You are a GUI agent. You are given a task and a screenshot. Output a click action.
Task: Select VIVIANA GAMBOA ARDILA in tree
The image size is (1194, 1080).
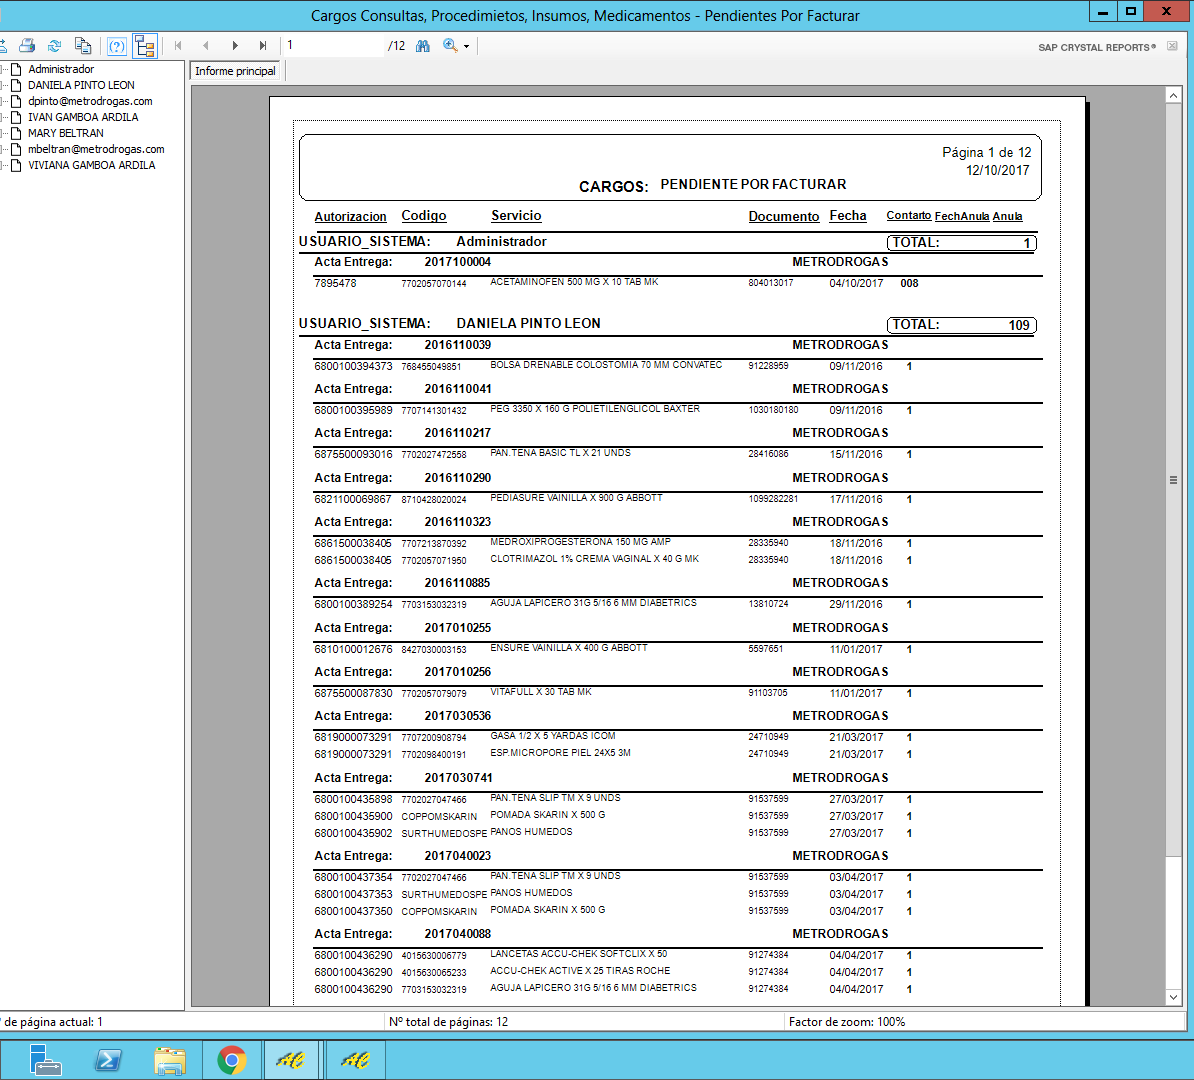click(x=91, y=165)
